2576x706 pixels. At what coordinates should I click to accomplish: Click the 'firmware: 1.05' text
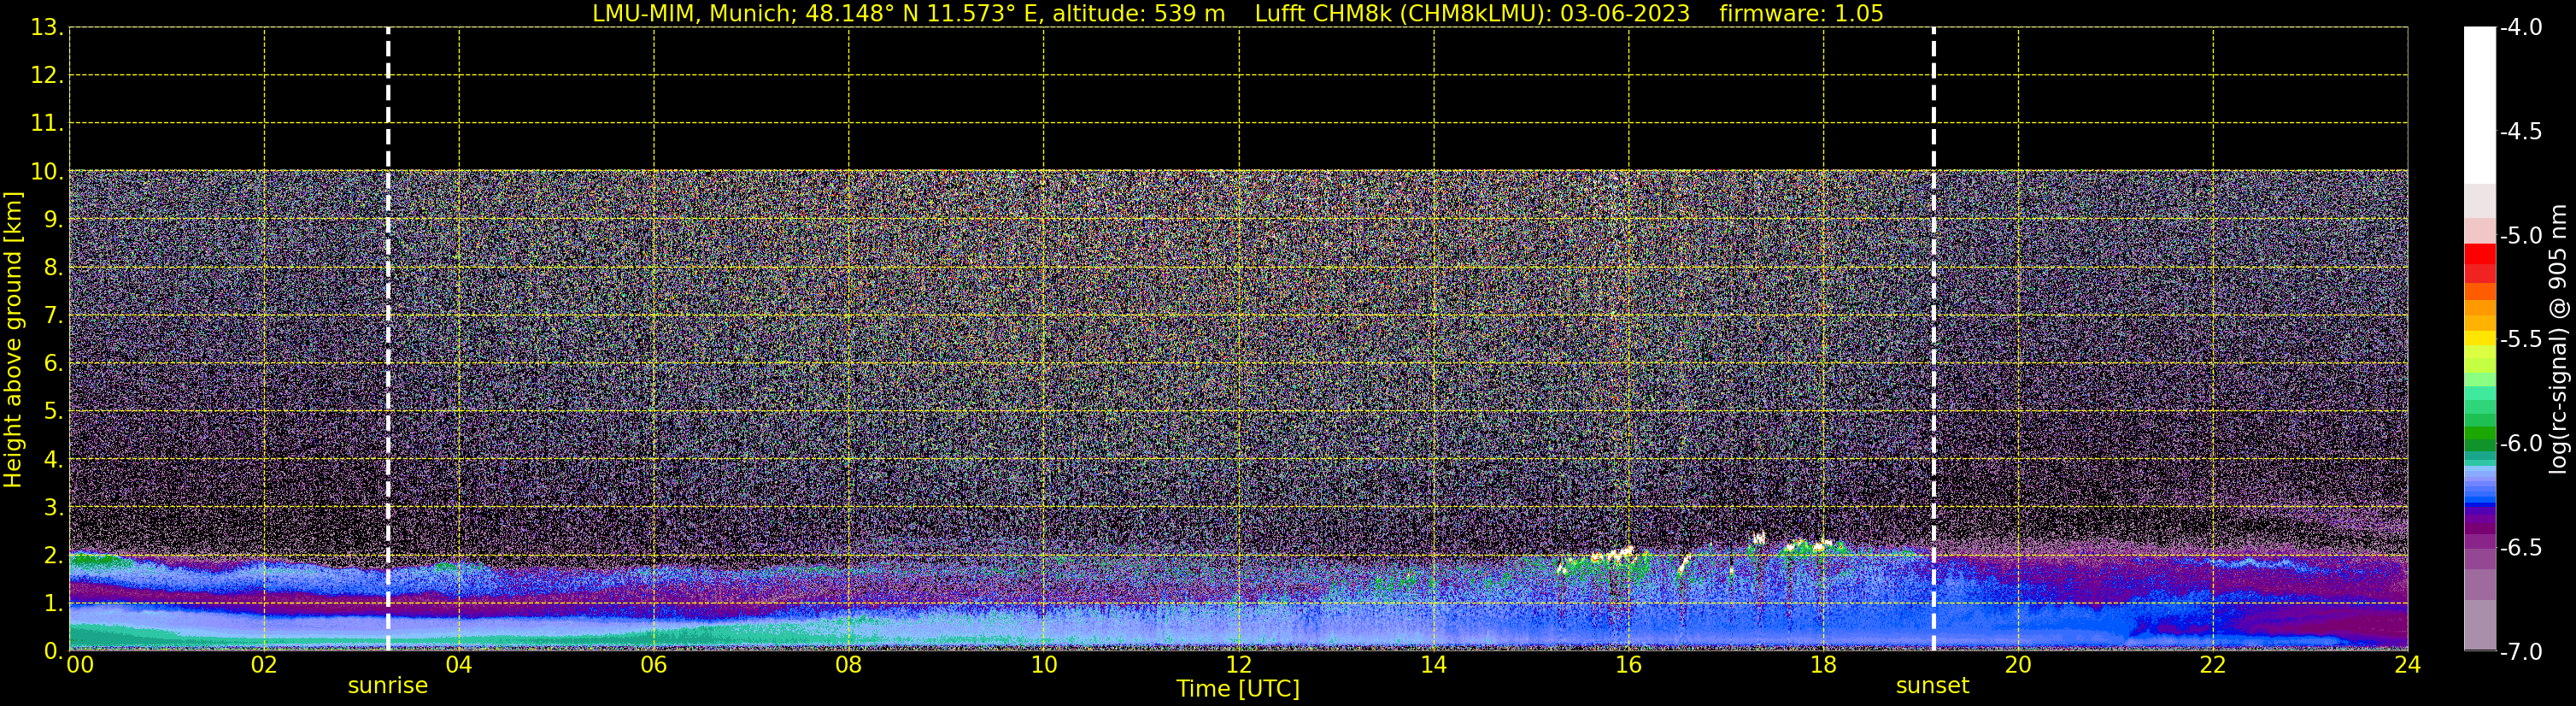pos(1801,14)
